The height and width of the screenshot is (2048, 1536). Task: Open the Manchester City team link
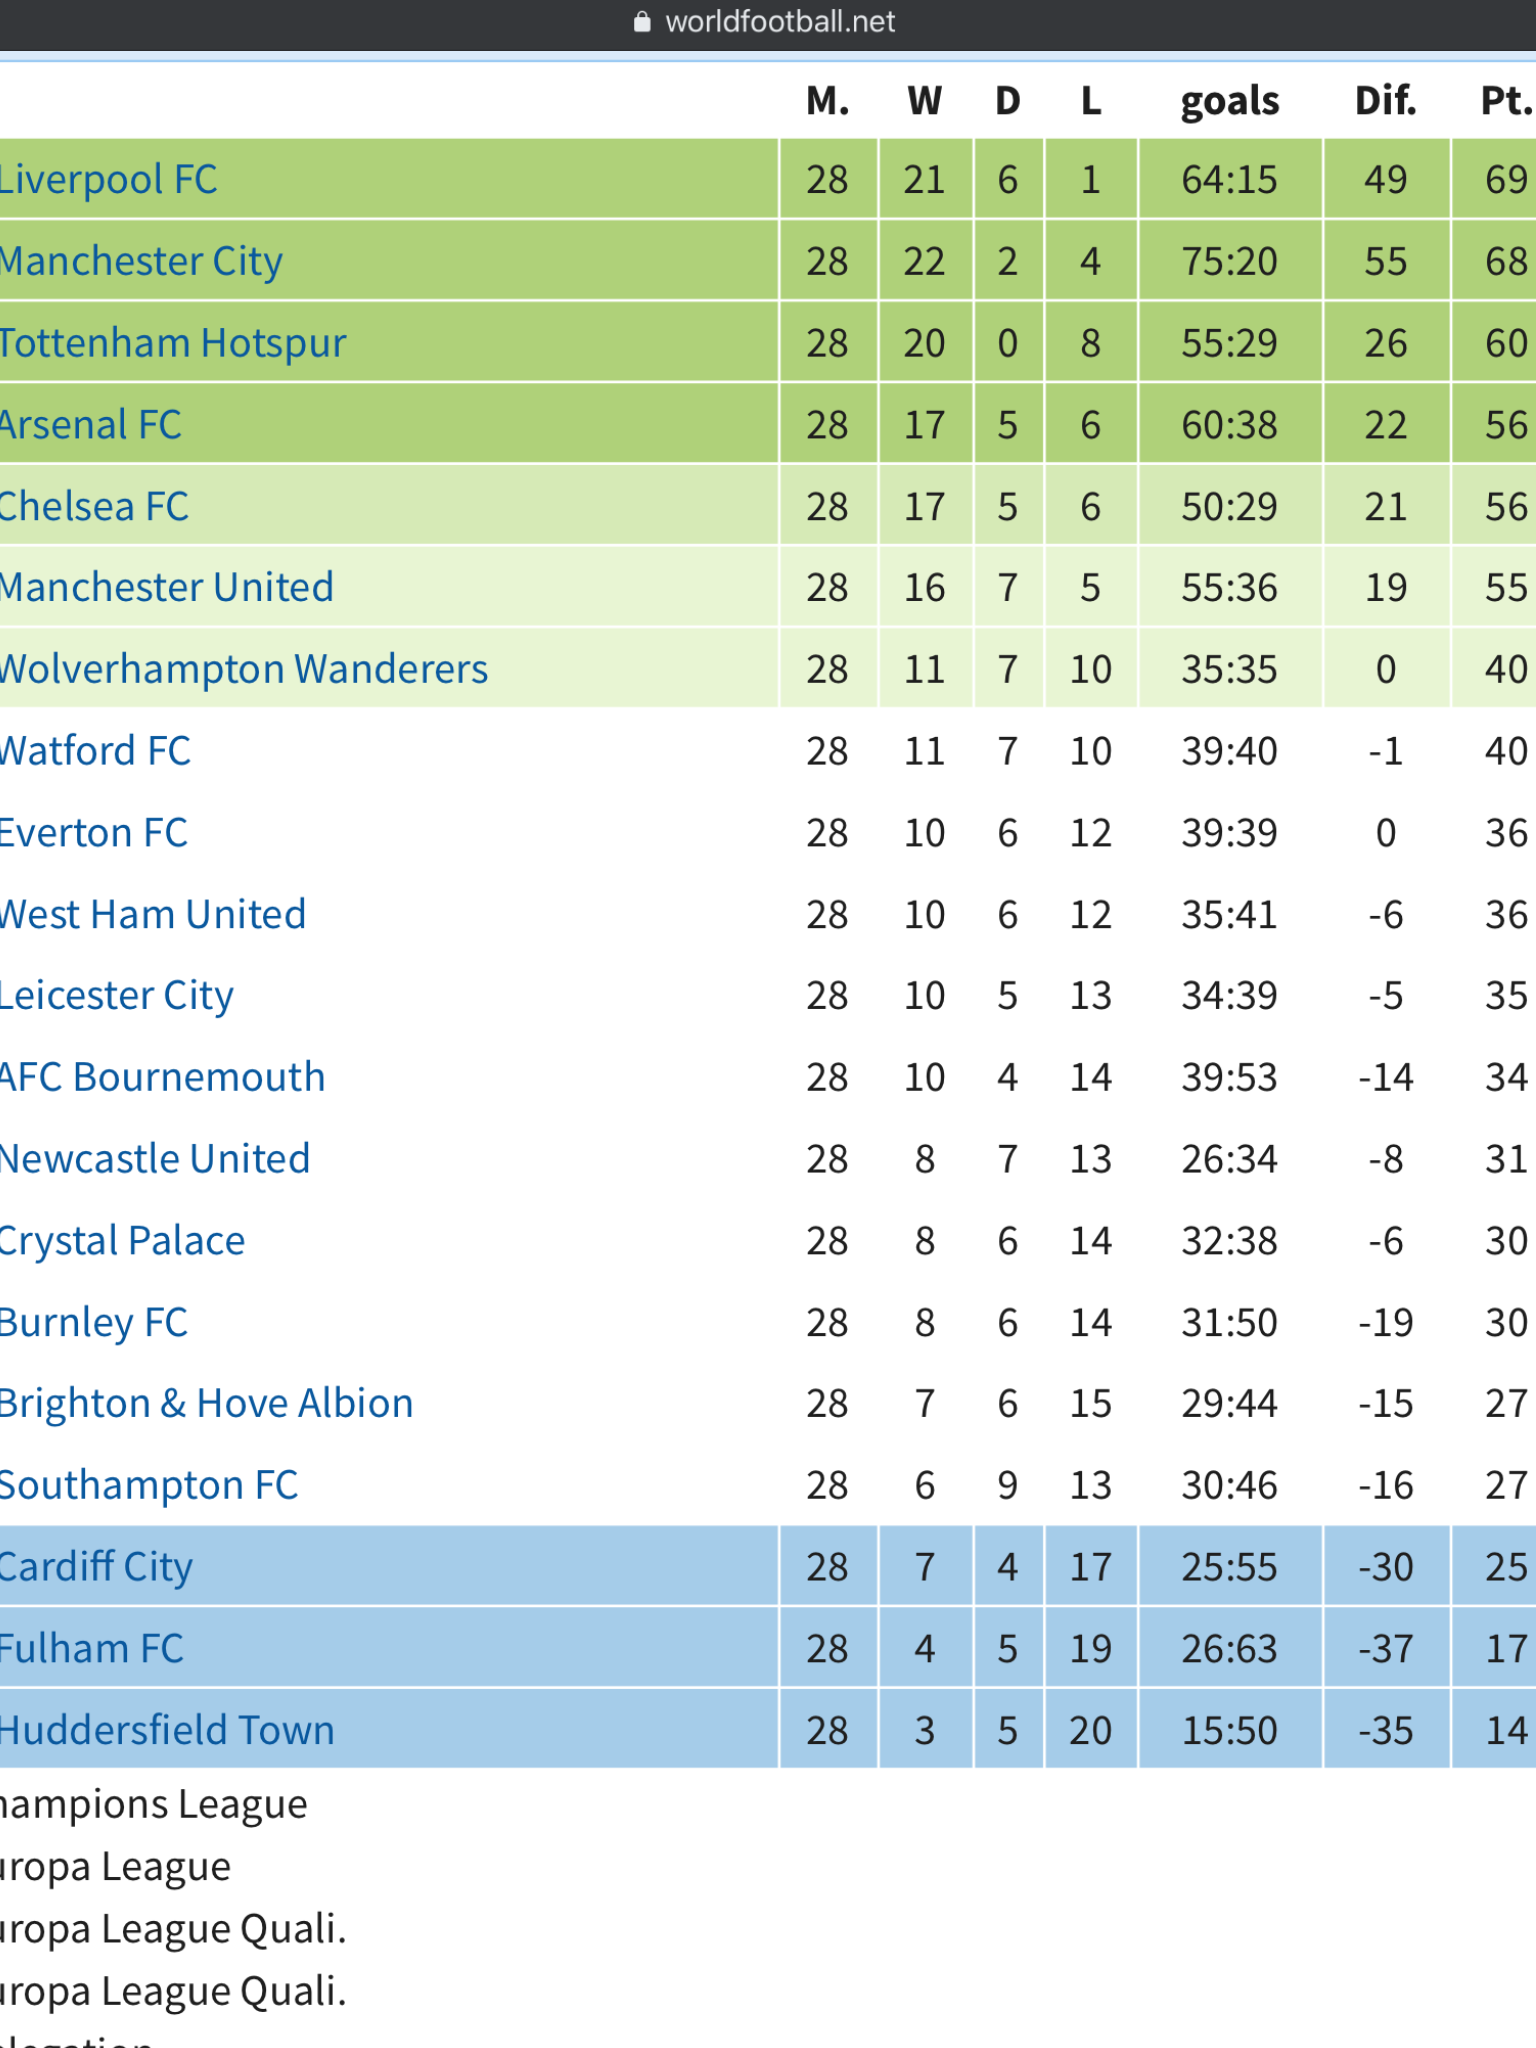click(141, 262)
